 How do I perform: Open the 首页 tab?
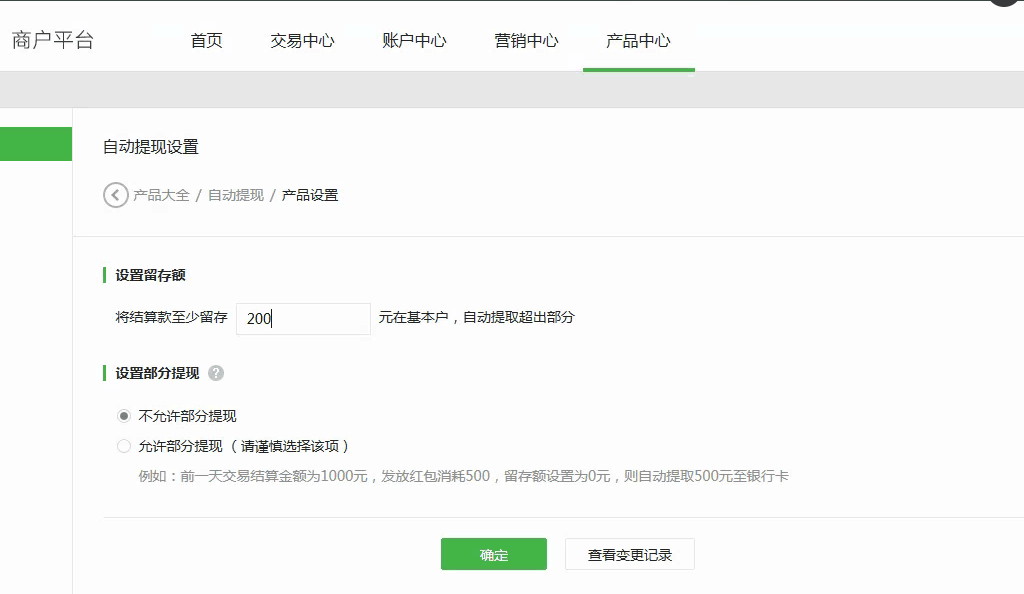[x=207, y=41]
